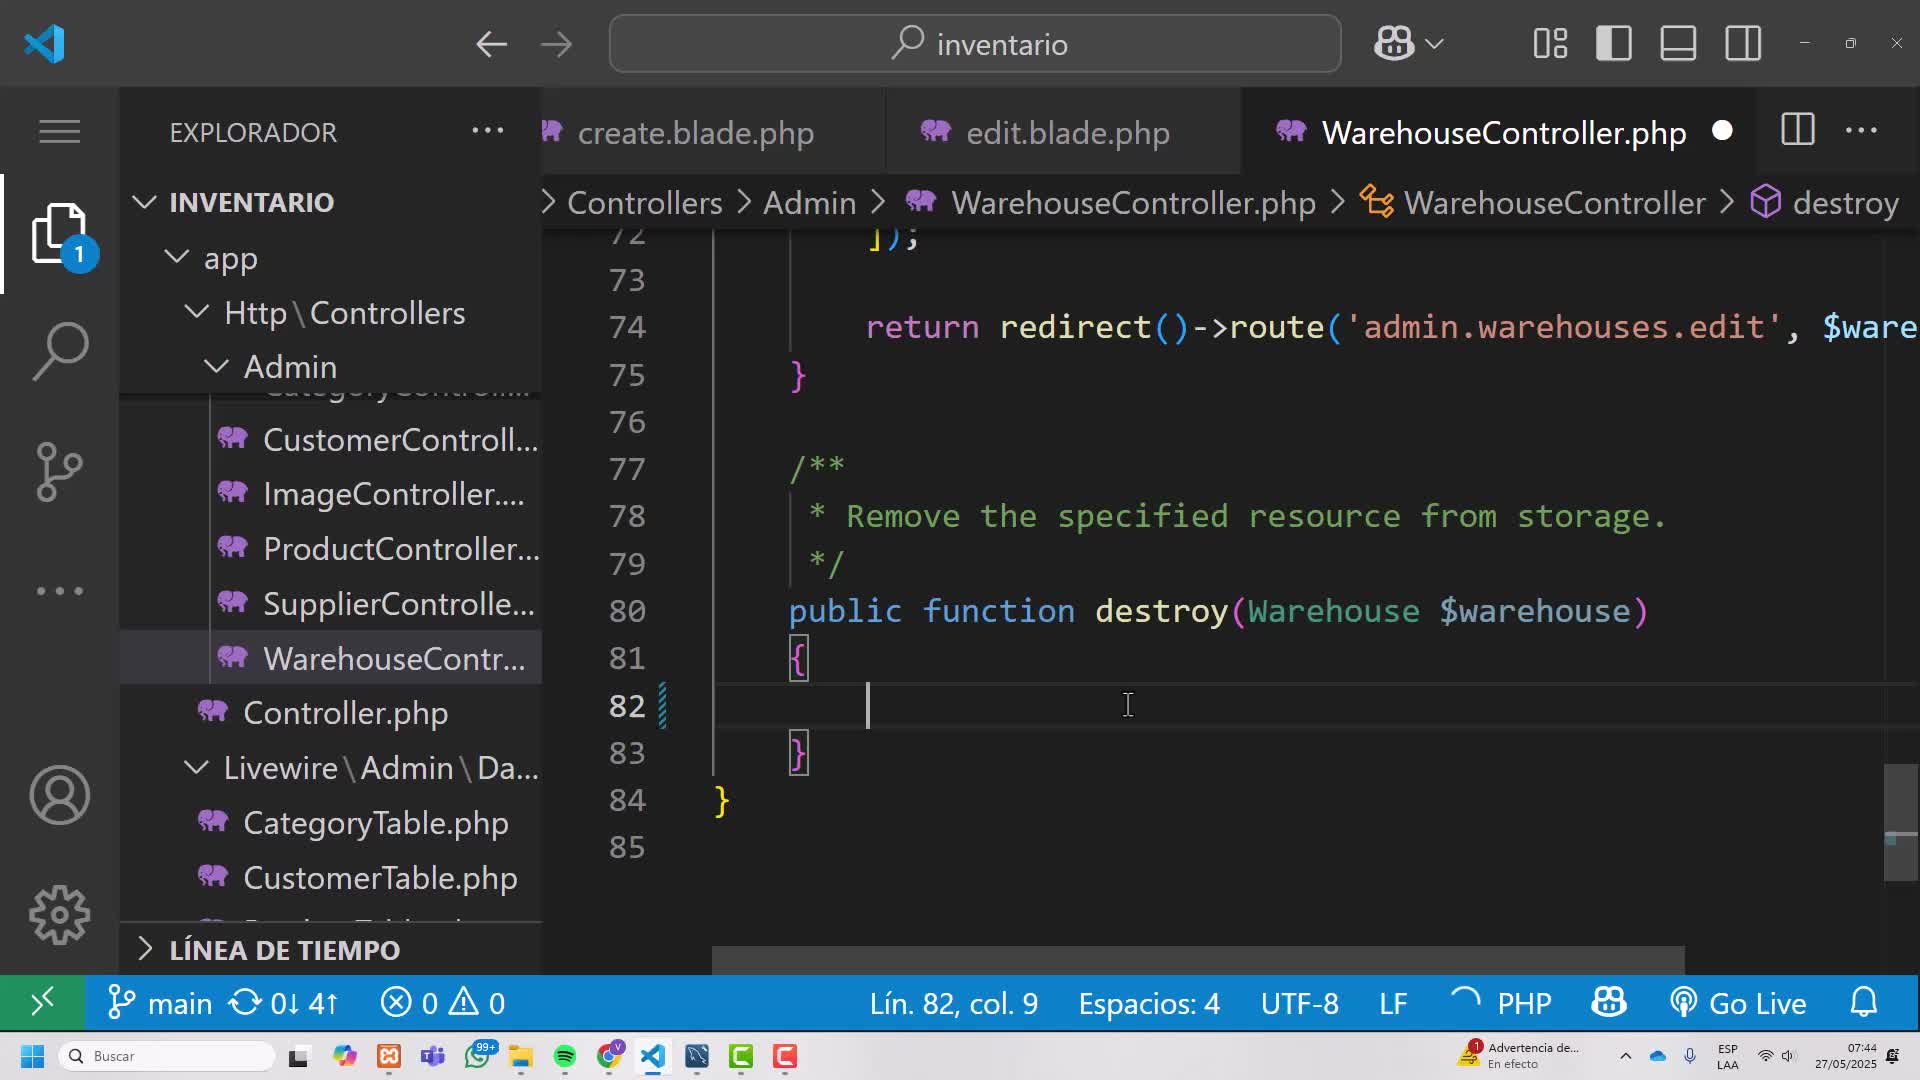Image resolution: width=1920 pixels, height=1080 pixels.
Task: Open ImageController file in explorer
Action: [x=330, y=494]
